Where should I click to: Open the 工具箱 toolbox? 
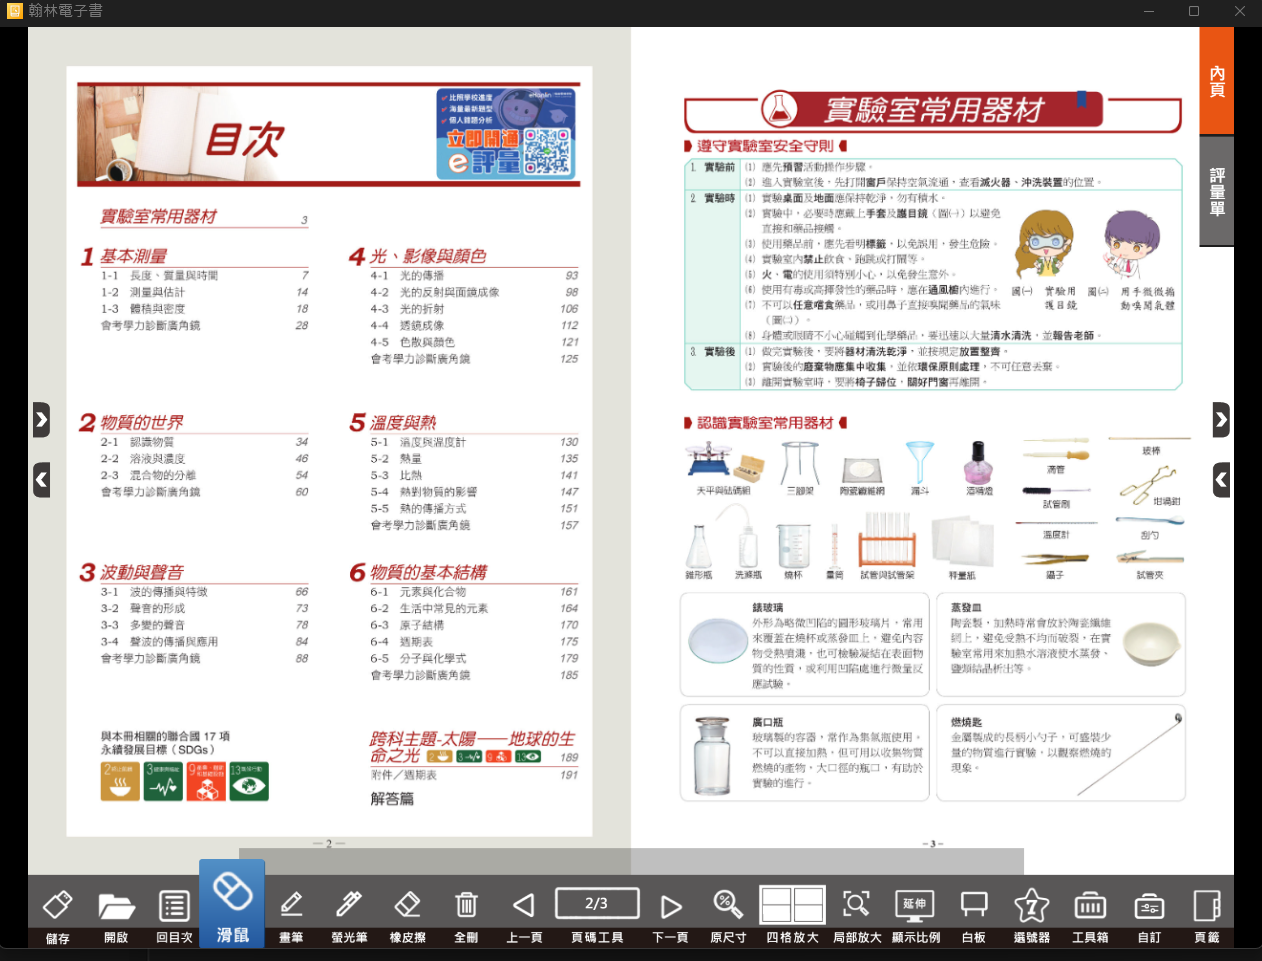[1090, 915]
